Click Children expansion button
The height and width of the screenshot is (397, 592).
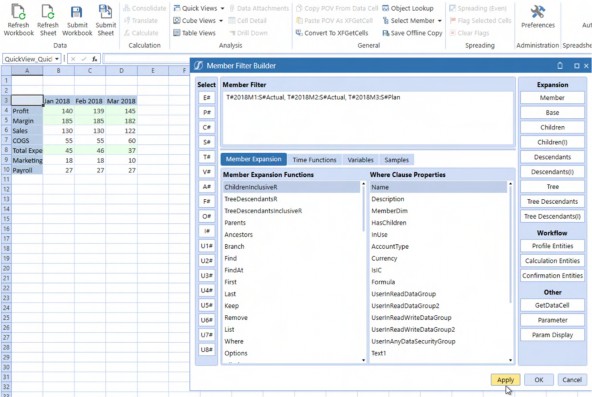pyautogui.click(x=552, y=127)
